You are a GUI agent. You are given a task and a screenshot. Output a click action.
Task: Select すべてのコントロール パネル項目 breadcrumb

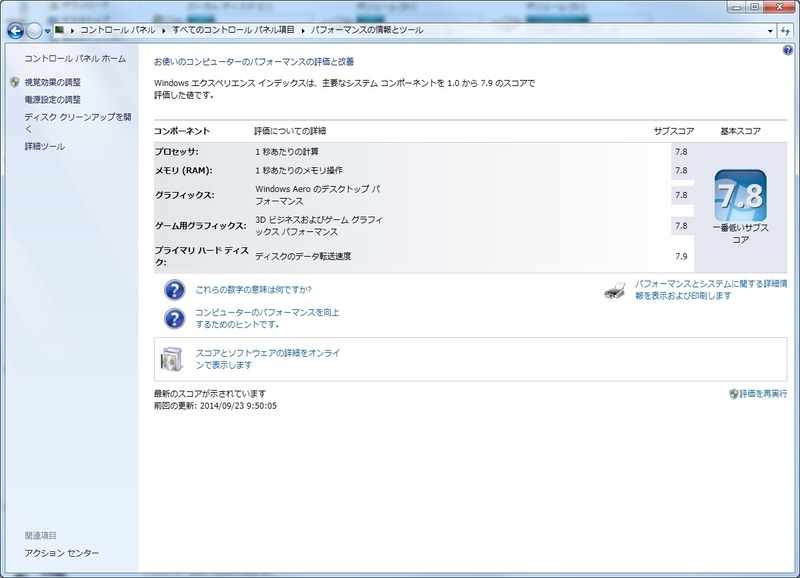point(233,30)
